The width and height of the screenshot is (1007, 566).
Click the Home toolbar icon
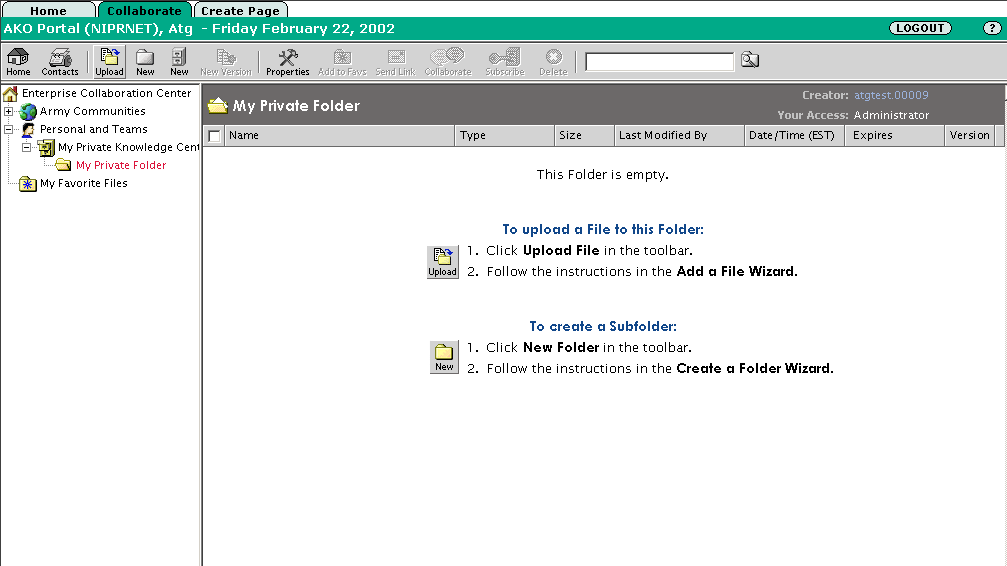click(18, 62)
